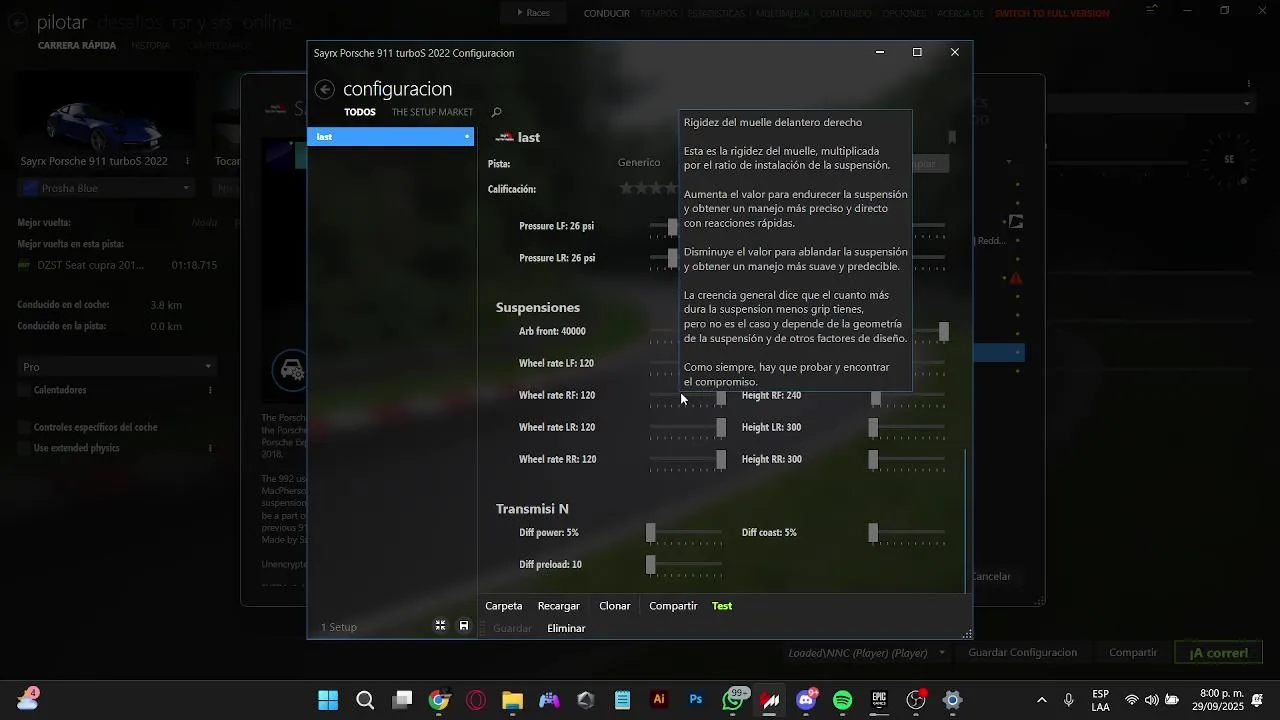The image size is (1280, 720).
Task: Open the Prosha Blue skin dropdown in main window
Action: tap(105, 188)
